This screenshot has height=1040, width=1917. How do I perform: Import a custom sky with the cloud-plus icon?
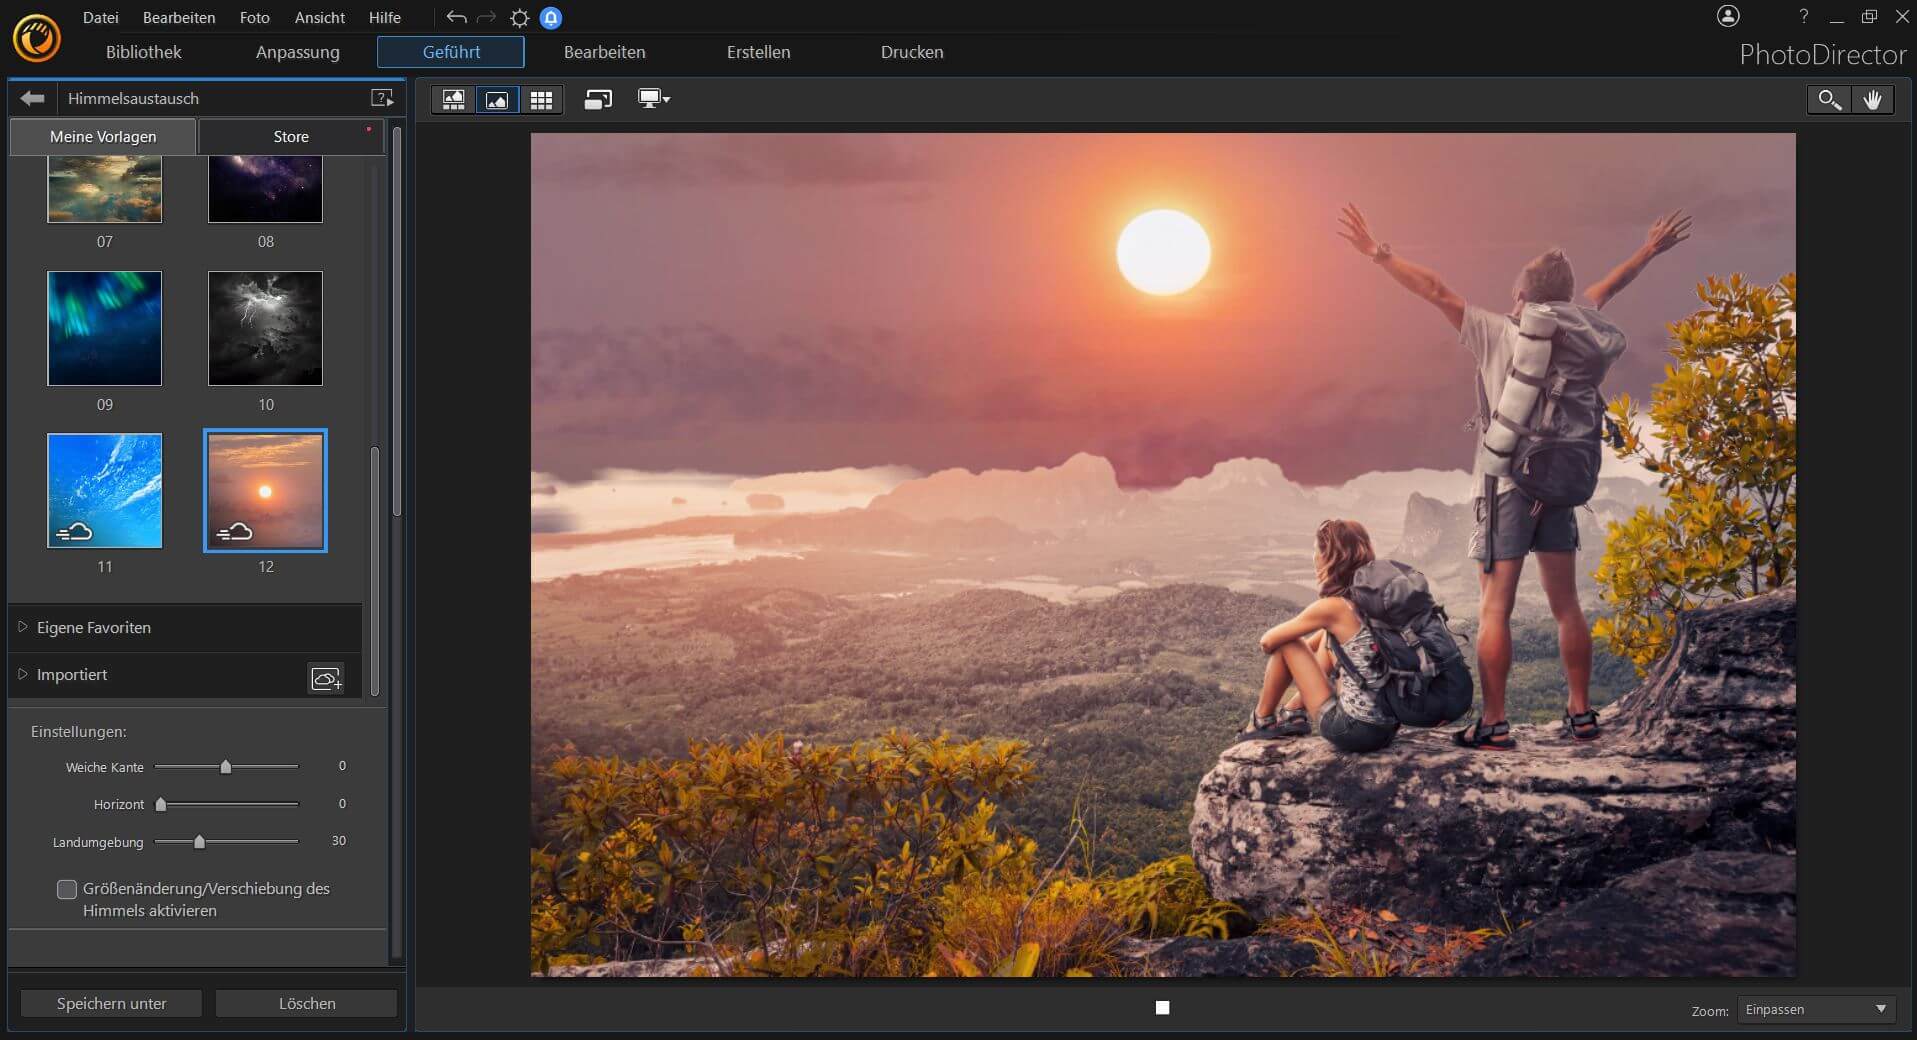click(326, 678)
